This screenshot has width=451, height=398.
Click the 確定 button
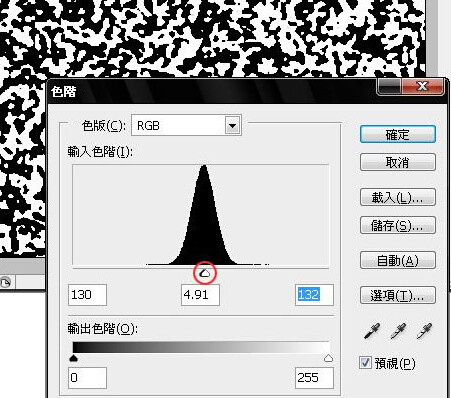pyautogui.click(x=398, y=134)
